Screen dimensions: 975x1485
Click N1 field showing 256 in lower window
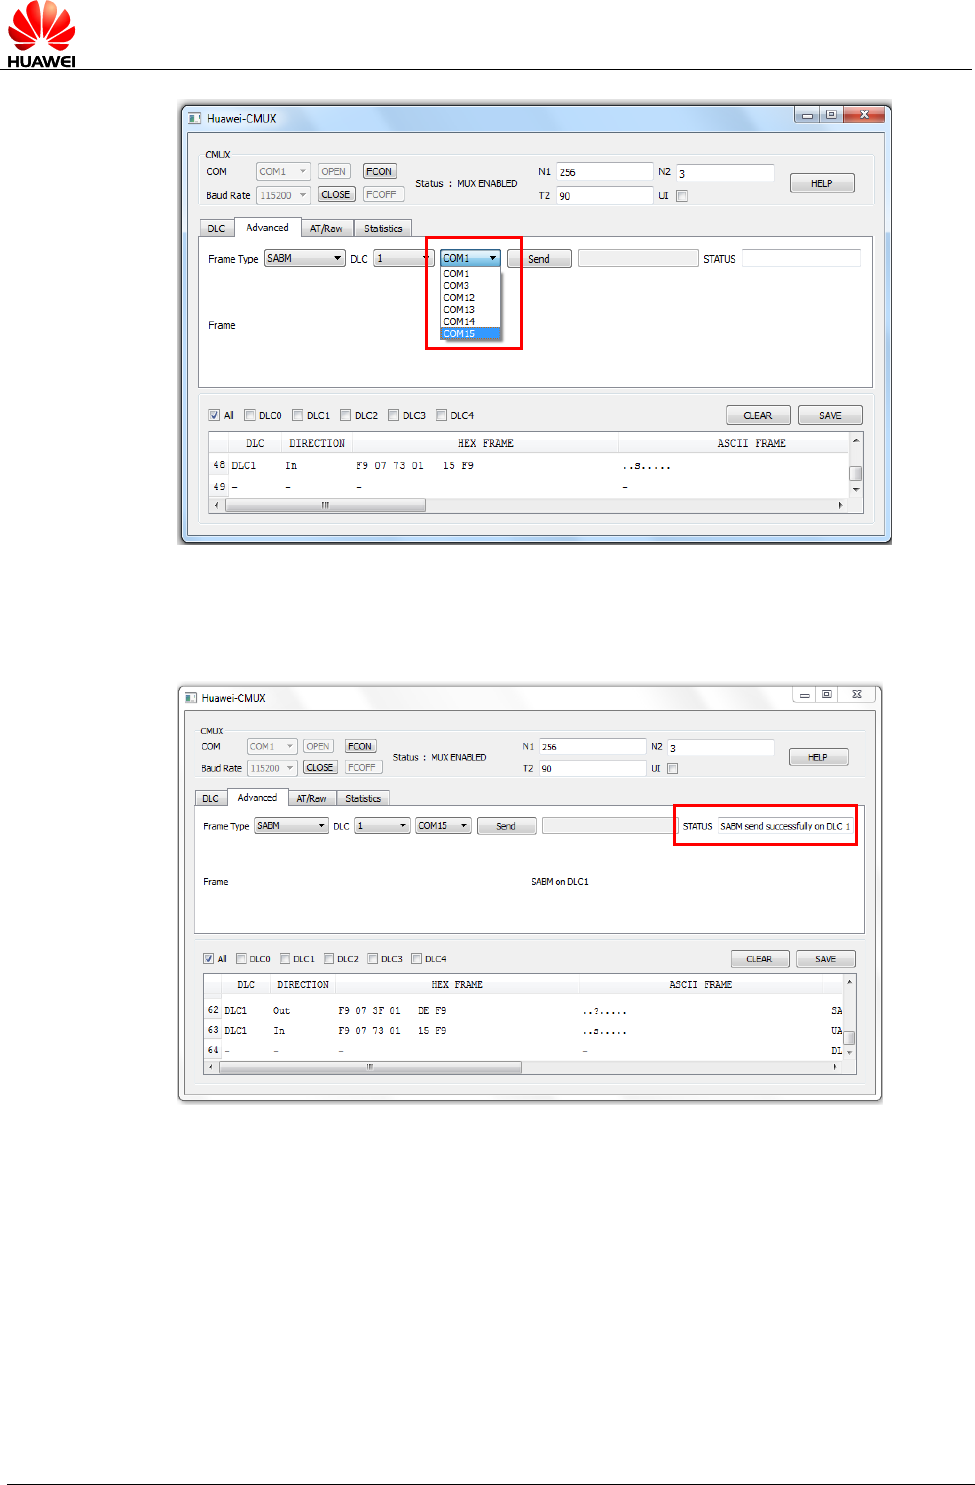point(593,747)
